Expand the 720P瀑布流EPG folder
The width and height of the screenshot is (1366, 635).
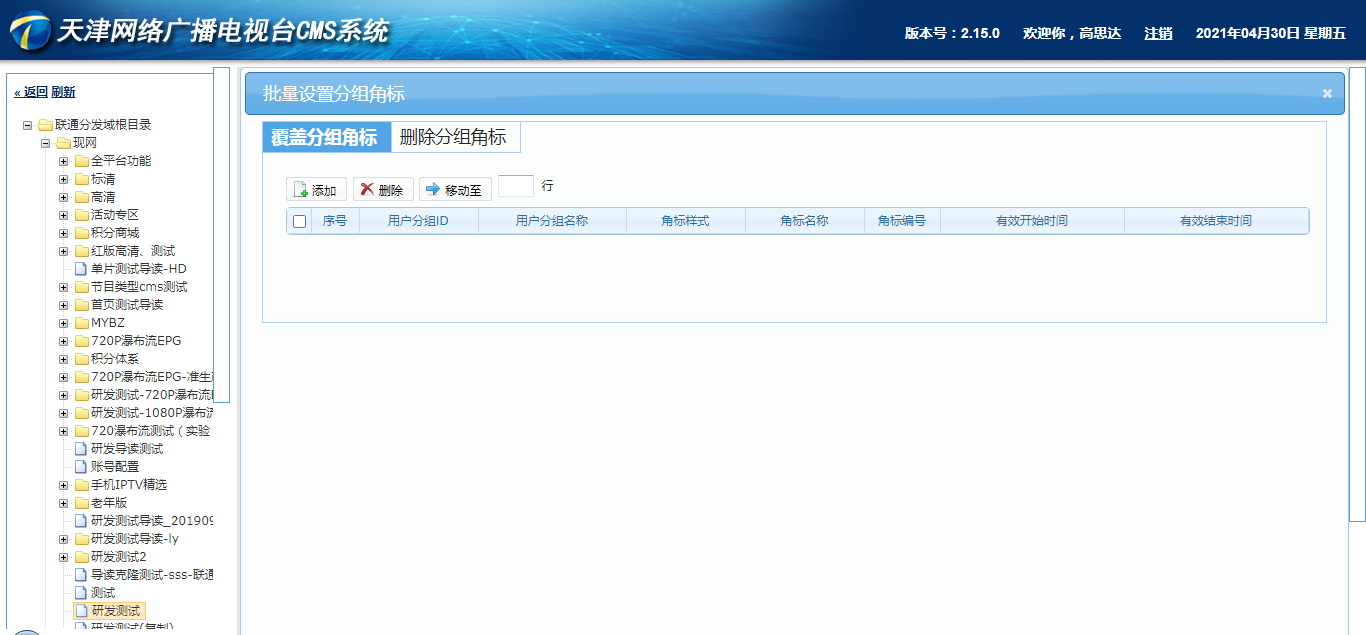coord(64,341)
